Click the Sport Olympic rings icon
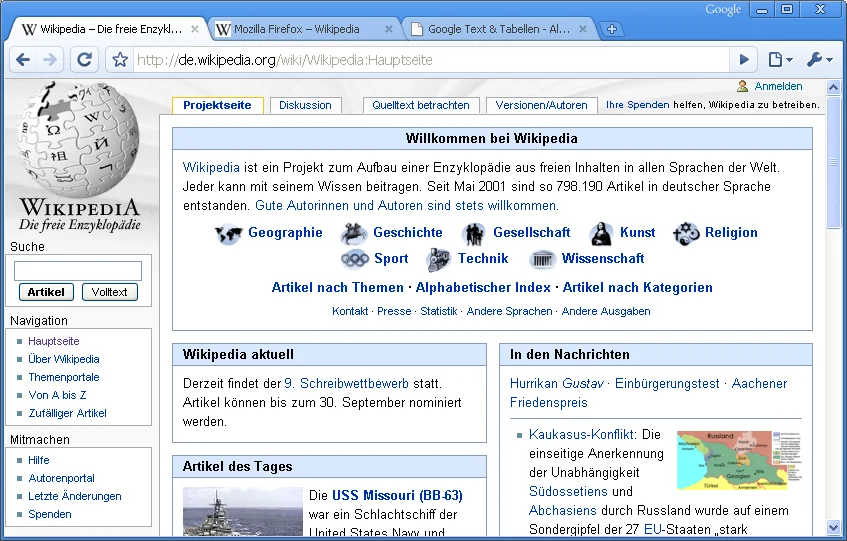Image resolution: width=847 pixels, height=541 pixels. [355, 260]
